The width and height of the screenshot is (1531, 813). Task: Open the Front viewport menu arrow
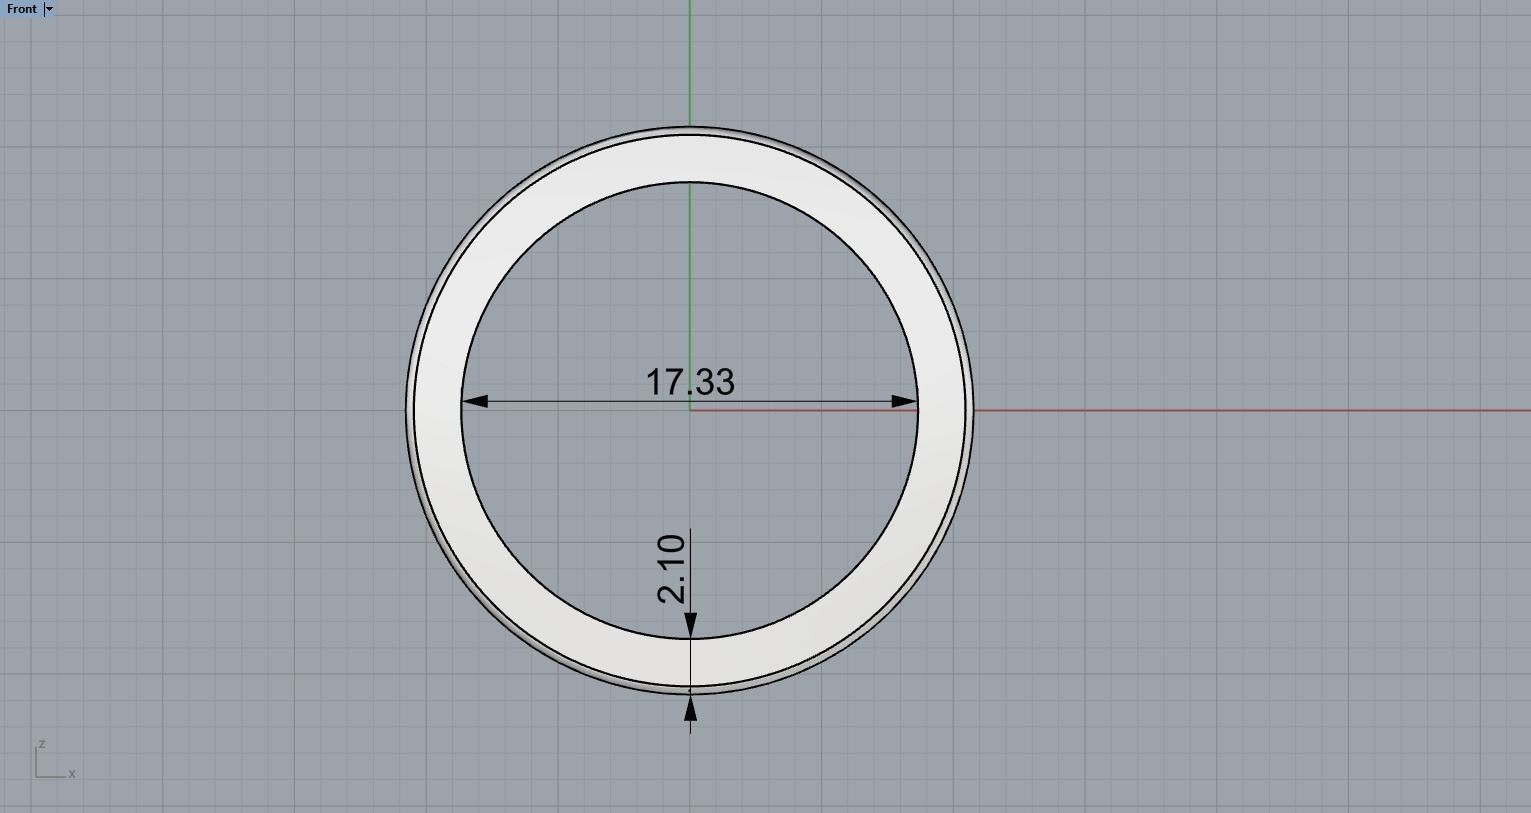49,9
